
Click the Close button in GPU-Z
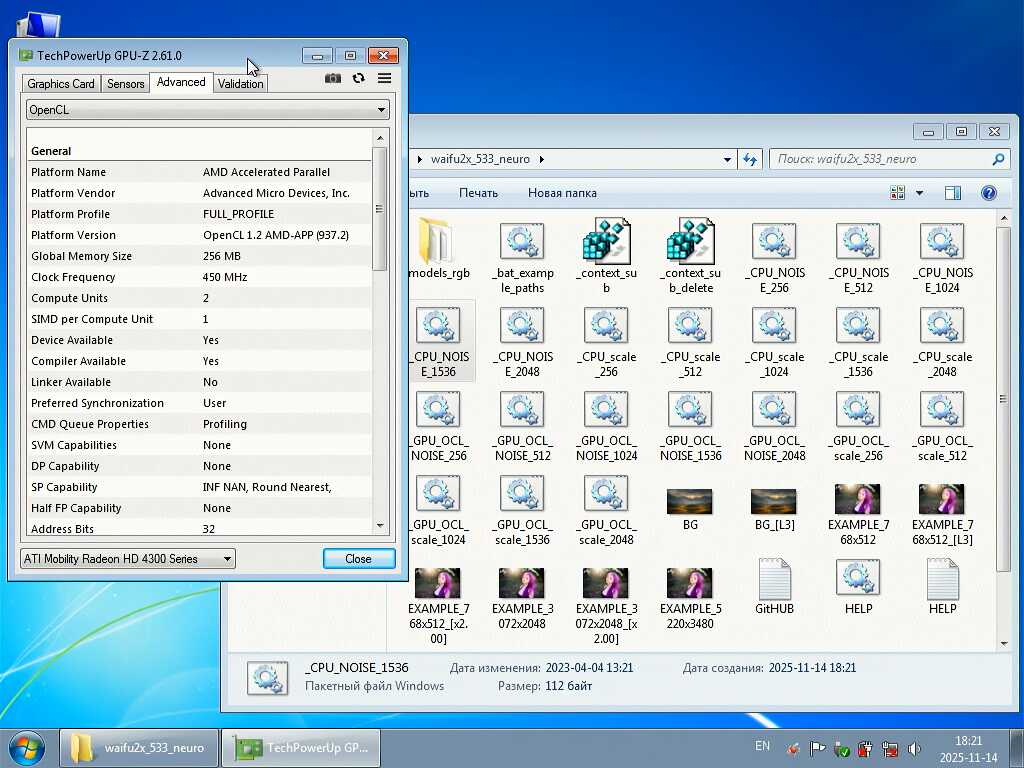point(358,559)
